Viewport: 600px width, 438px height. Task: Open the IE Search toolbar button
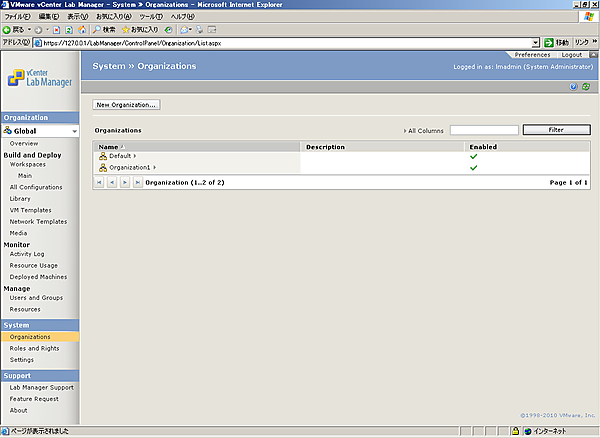coord(104,30)
